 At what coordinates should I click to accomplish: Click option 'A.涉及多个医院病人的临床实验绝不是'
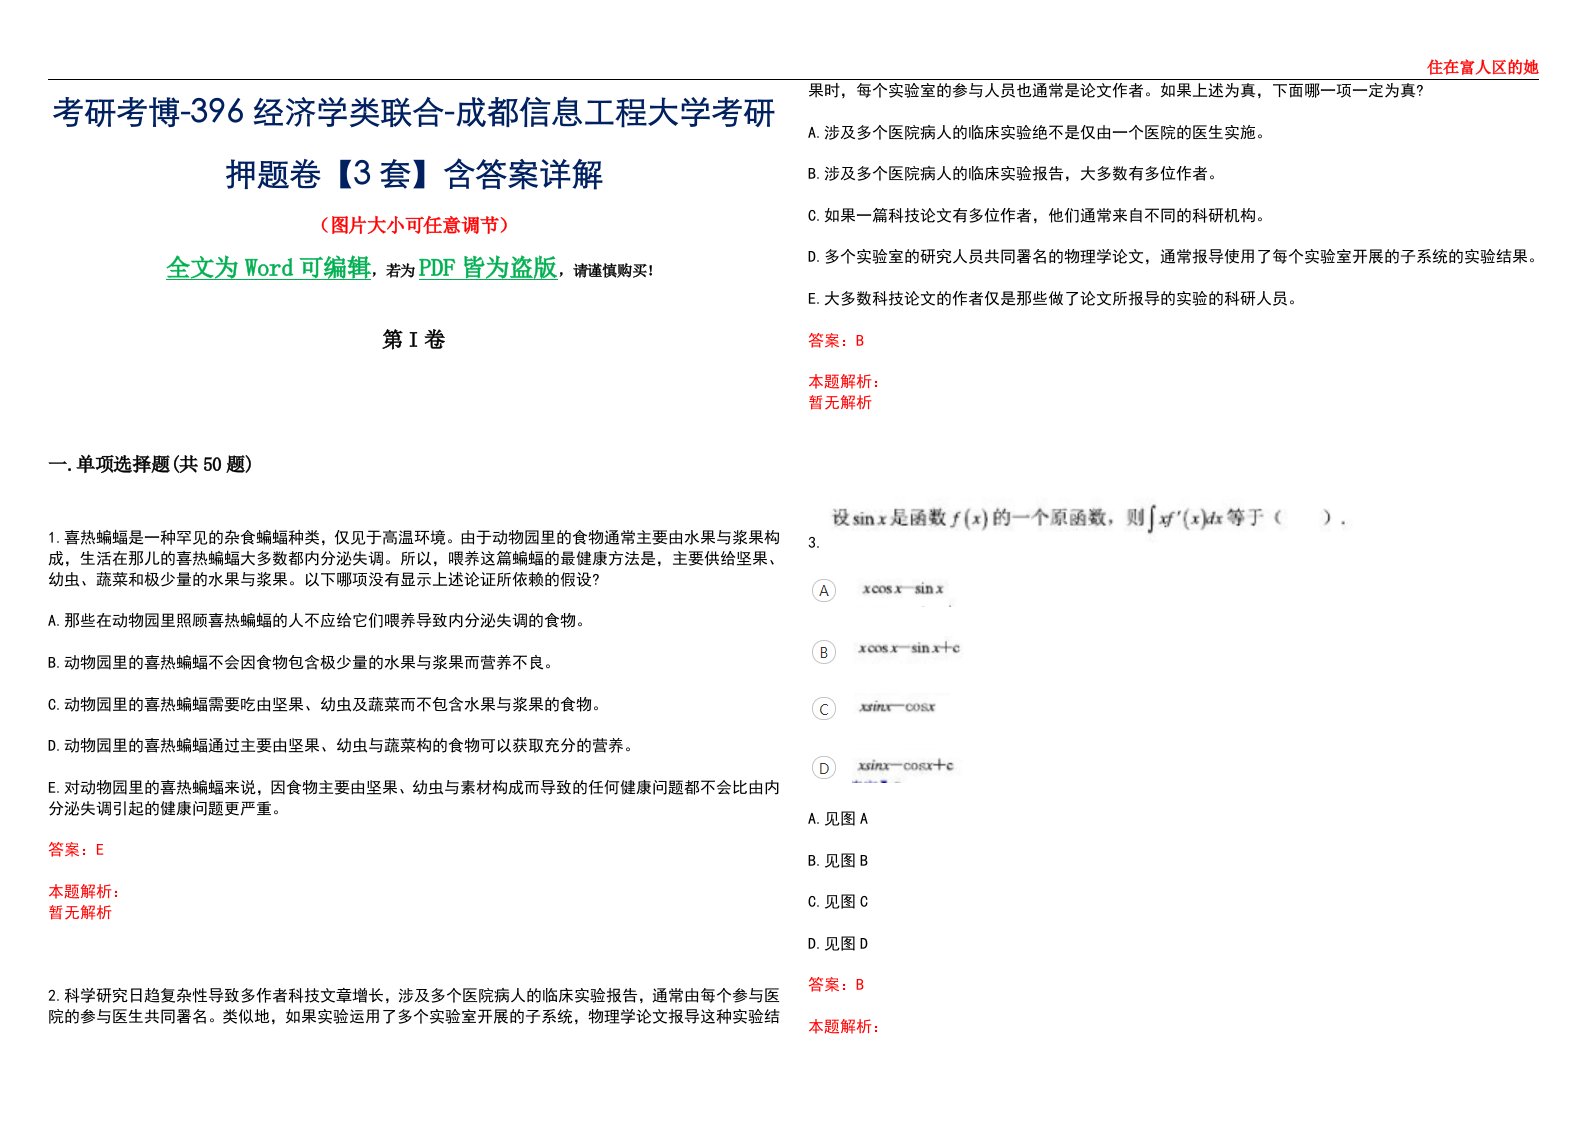click(x=1039, y=132)
